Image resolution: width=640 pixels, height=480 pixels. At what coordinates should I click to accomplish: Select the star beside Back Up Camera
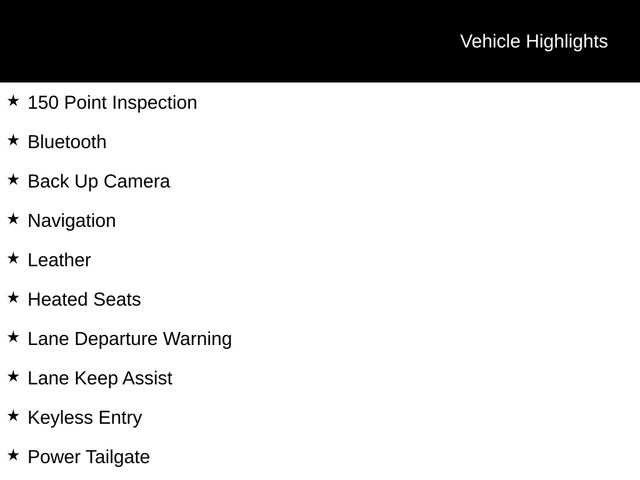point(13,180)
